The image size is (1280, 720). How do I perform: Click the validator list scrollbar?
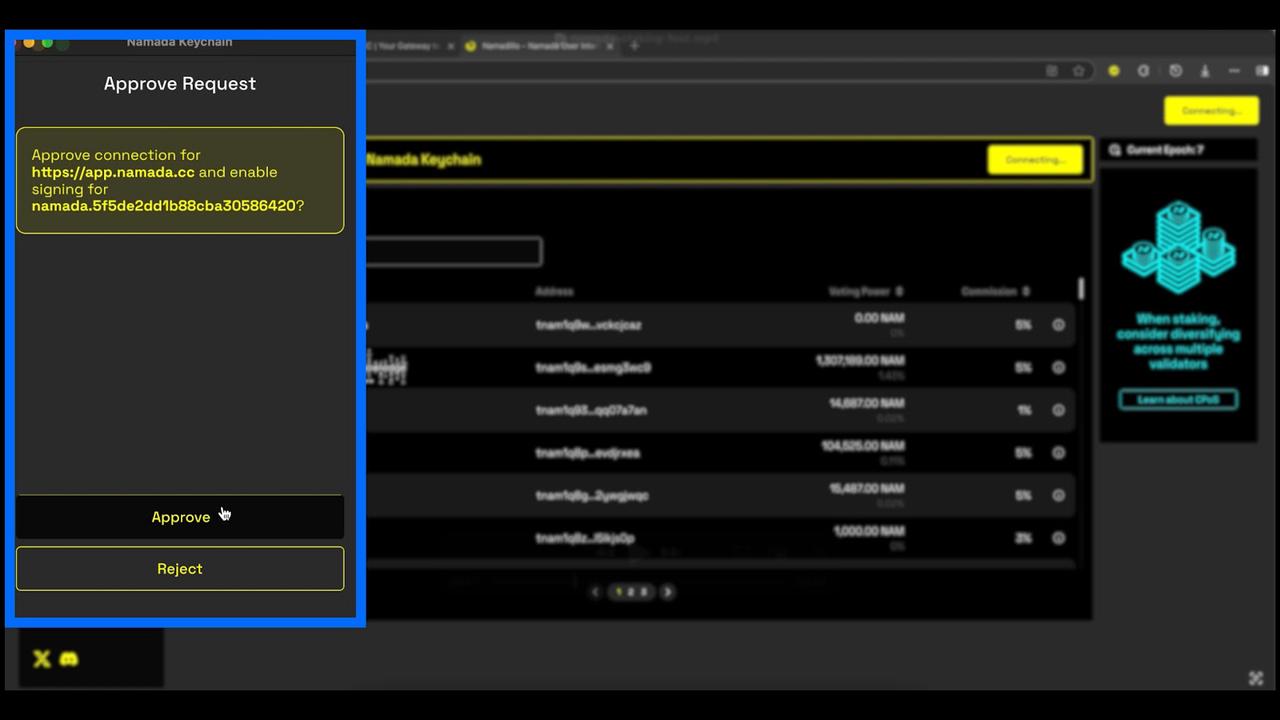(1081, 288)
